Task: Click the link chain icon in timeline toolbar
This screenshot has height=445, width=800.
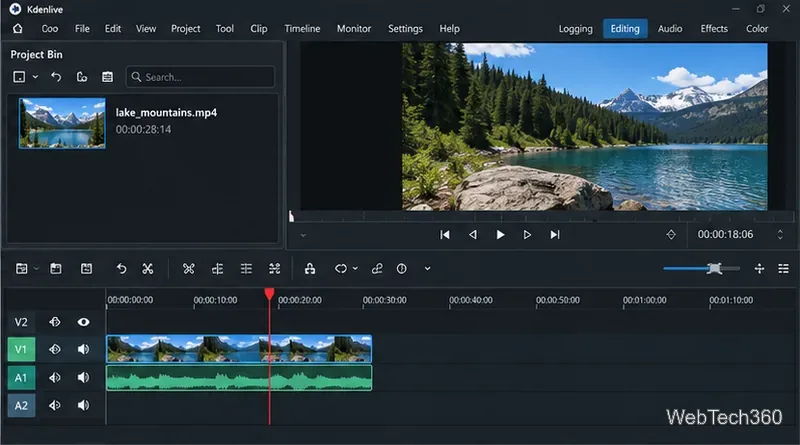Action: pos(377,269)
